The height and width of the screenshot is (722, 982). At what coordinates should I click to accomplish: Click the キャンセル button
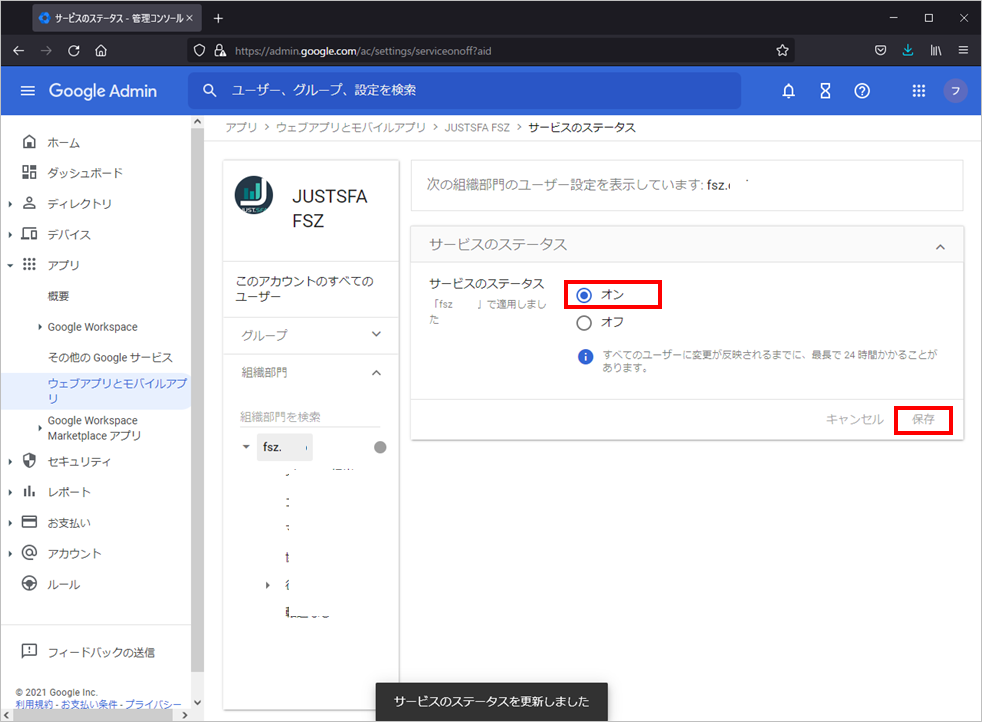coord(854,420)
